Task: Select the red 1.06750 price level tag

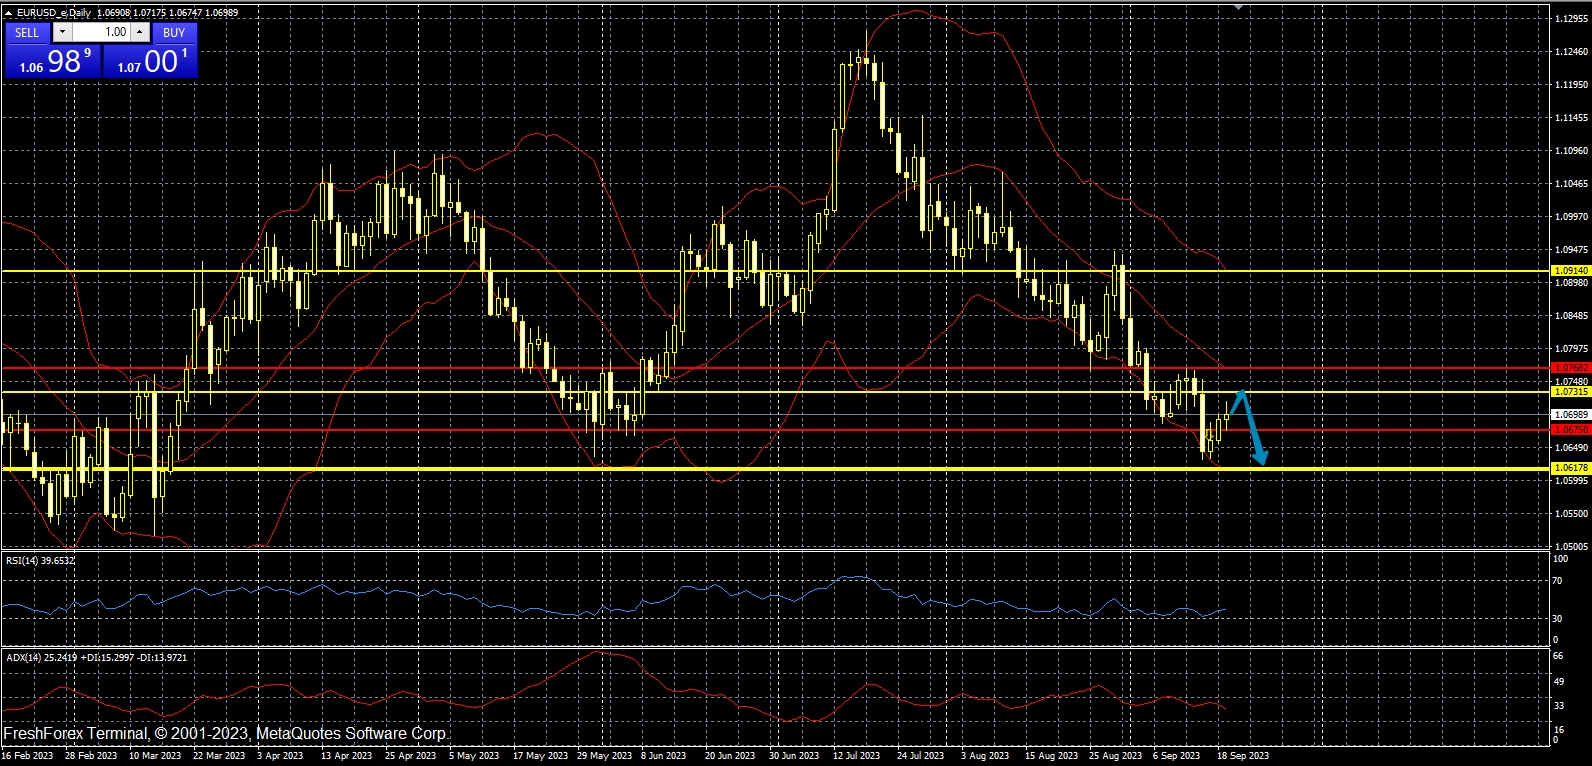Action: click(1570, 430)
